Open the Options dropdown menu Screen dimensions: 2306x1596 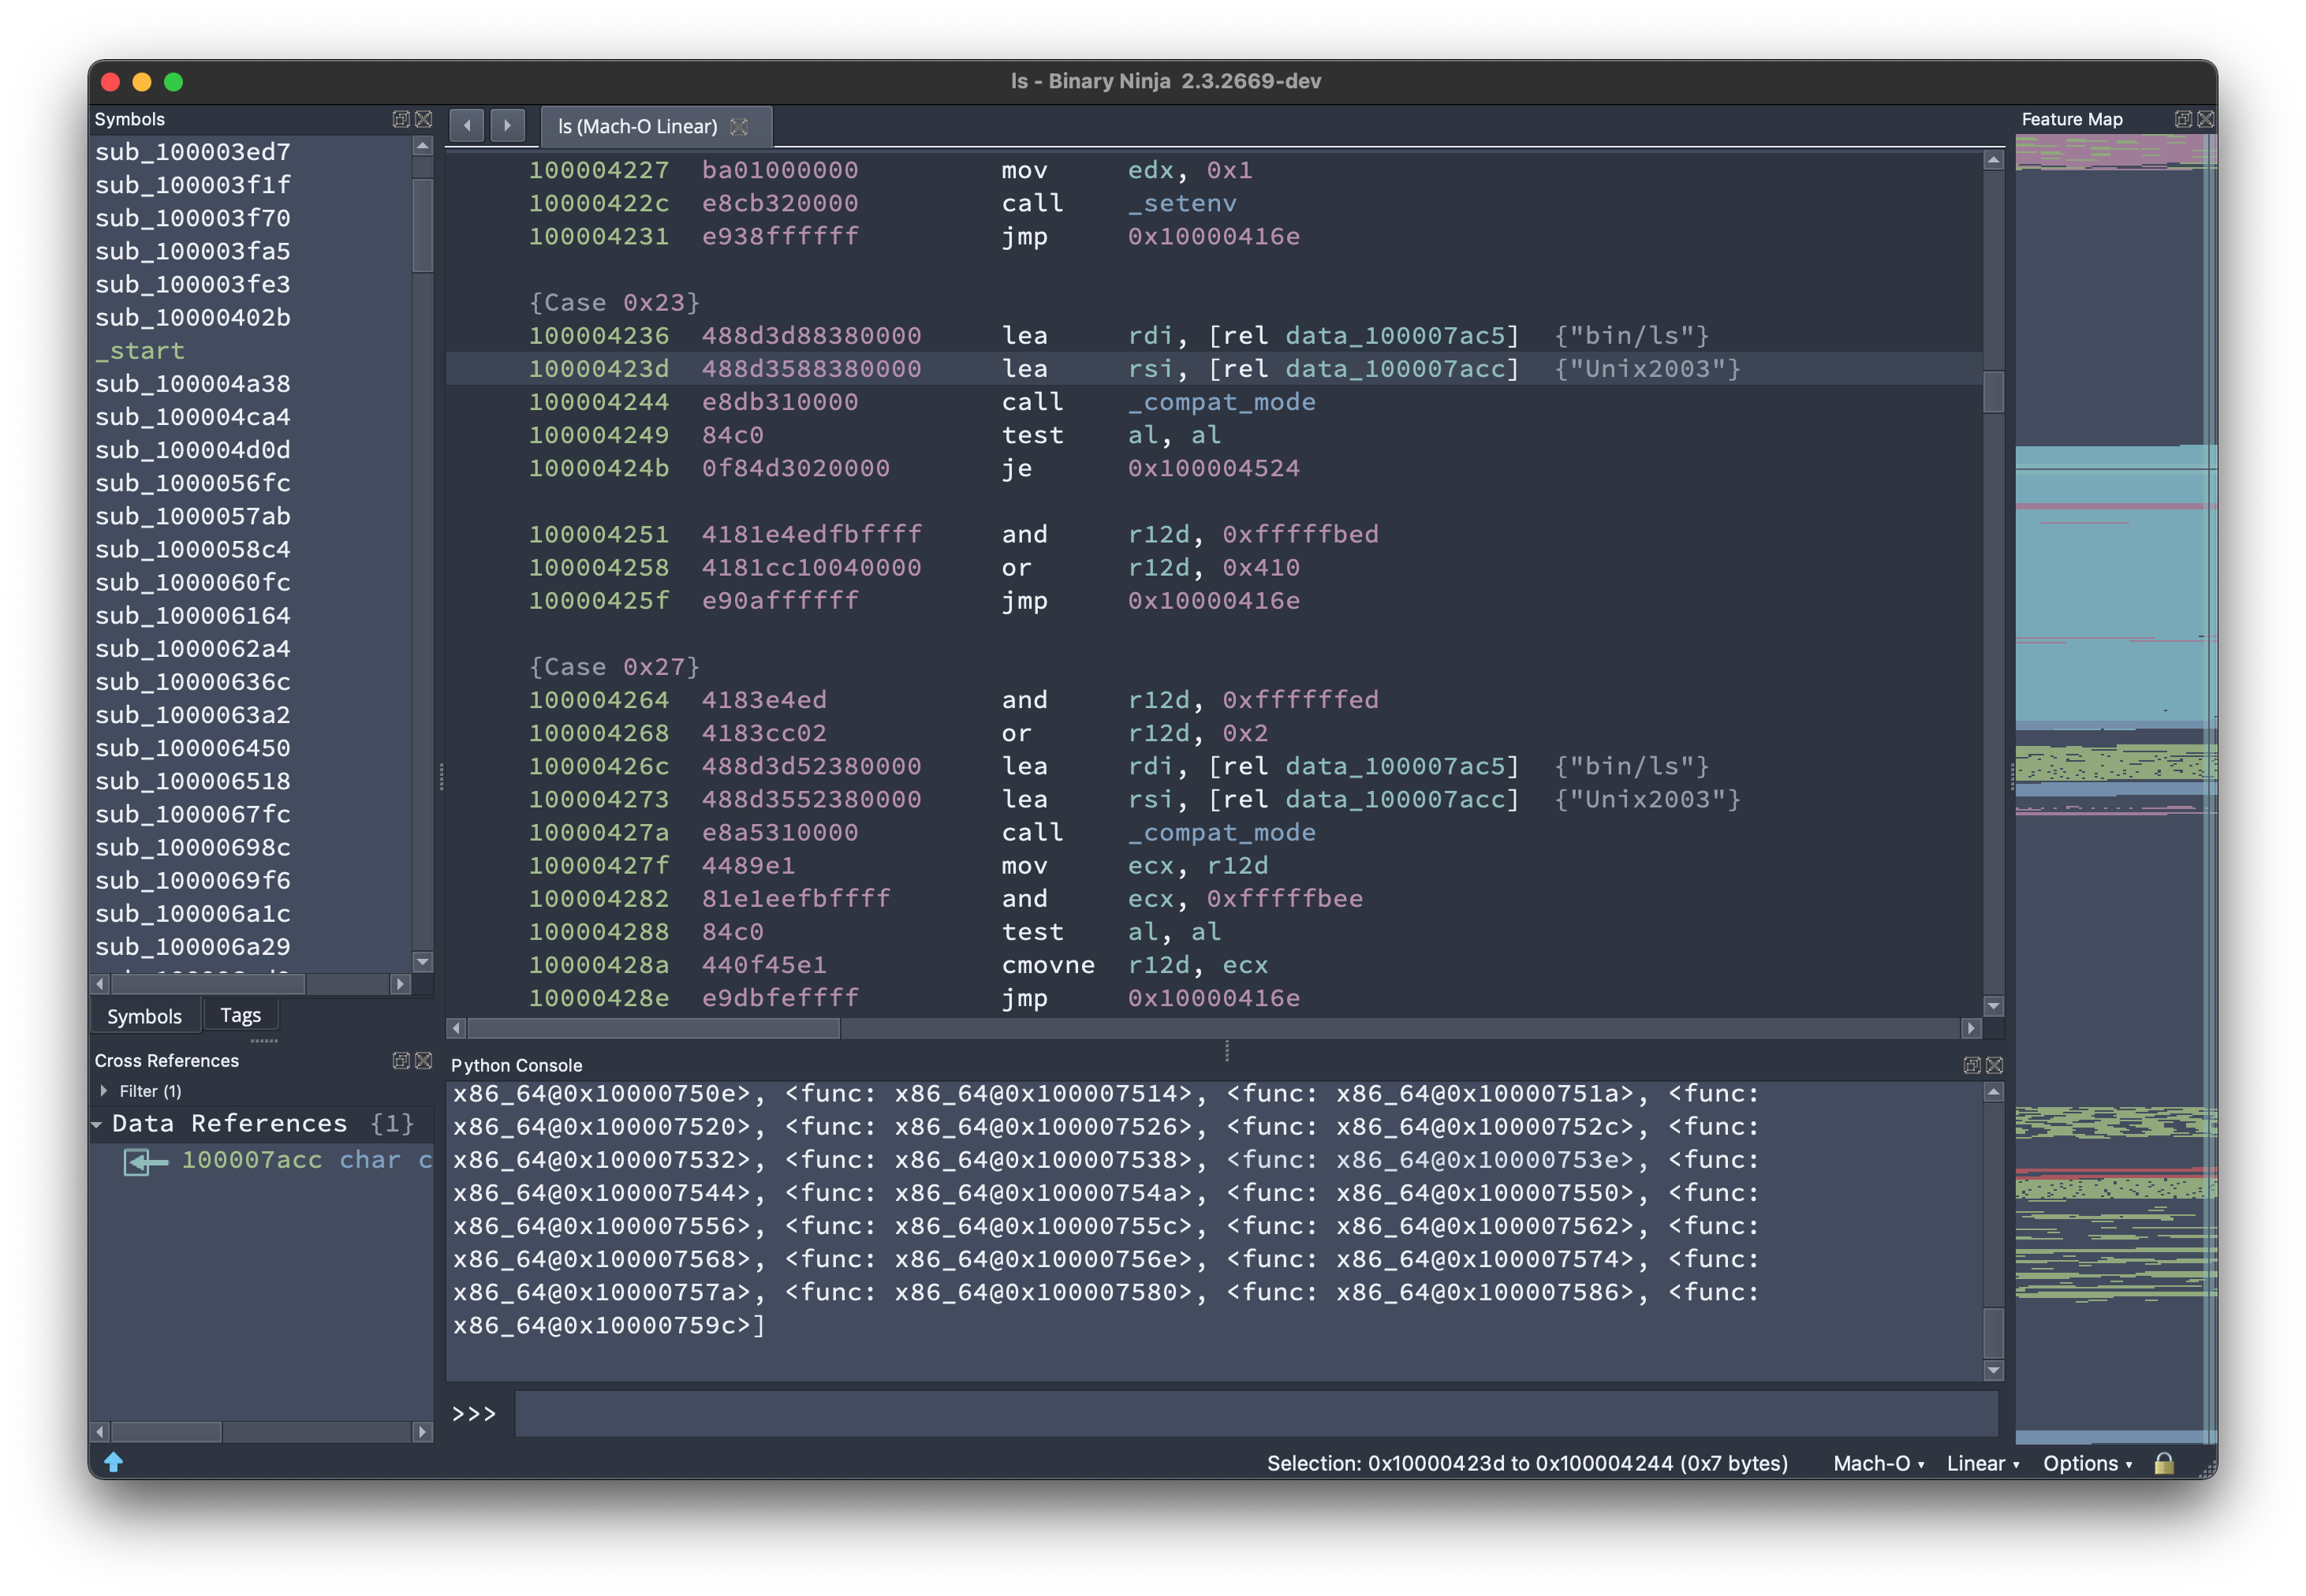[2087, 1463]
